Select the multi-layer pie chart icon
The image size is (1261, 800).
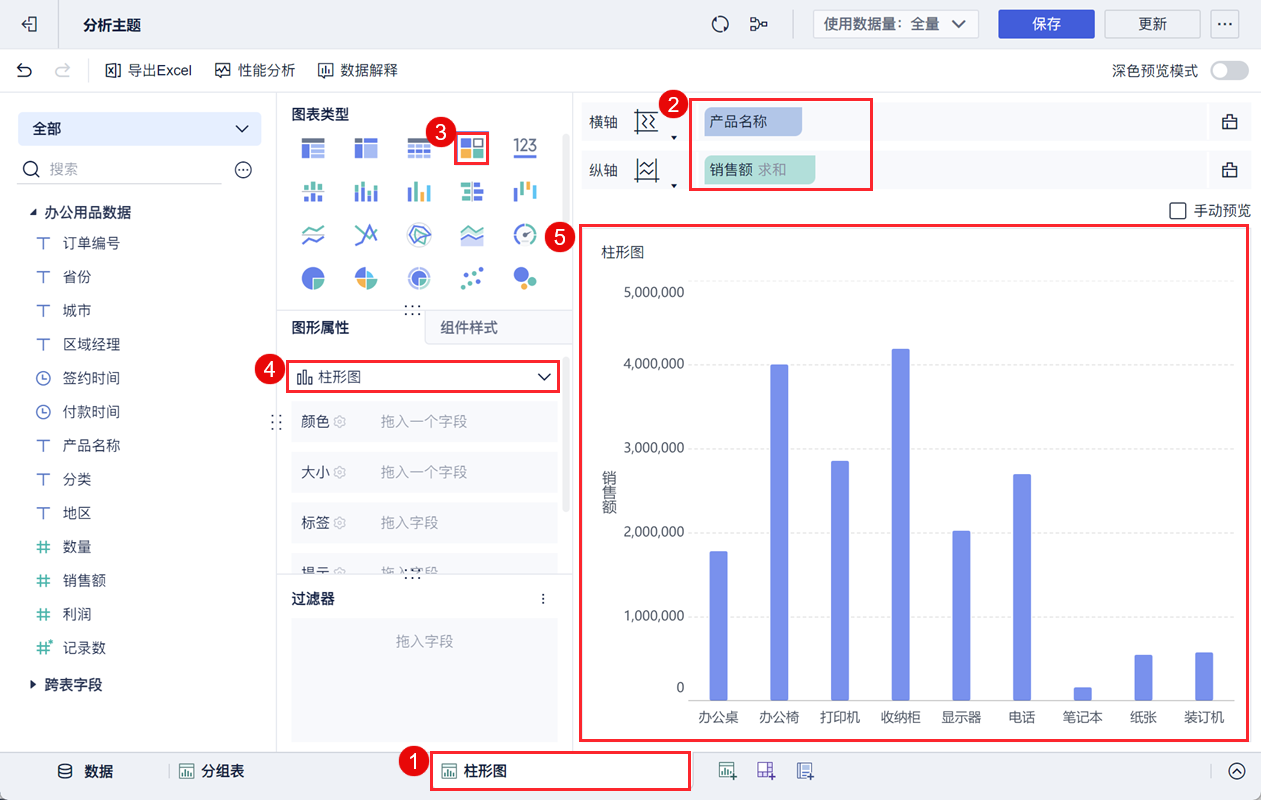click(x=419, y=278)
